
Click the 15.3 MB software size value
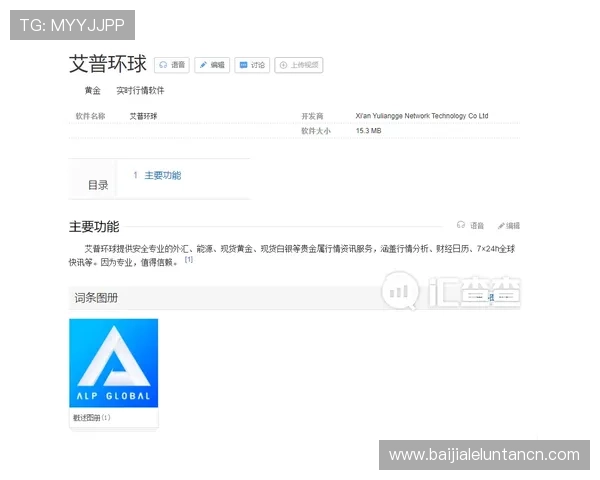[368, 131]
